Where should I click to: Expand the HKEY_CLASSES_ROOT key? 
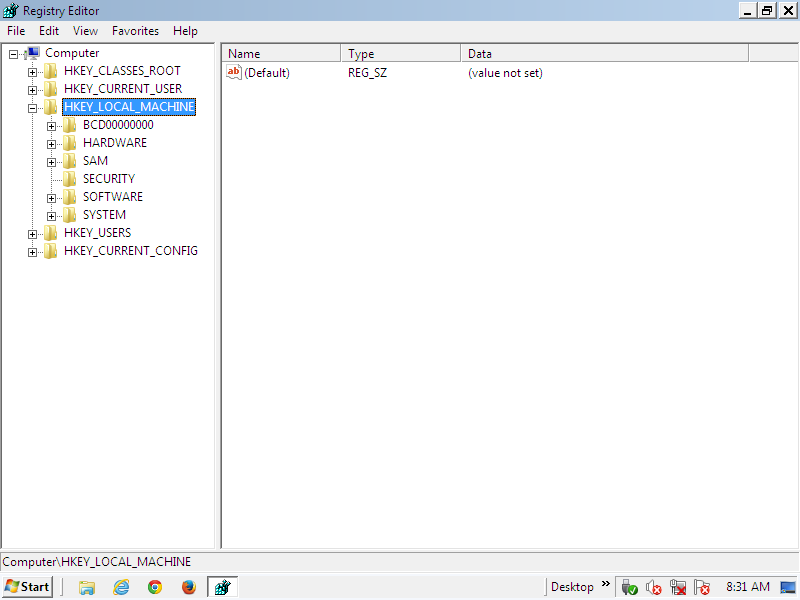coord(33,72)
